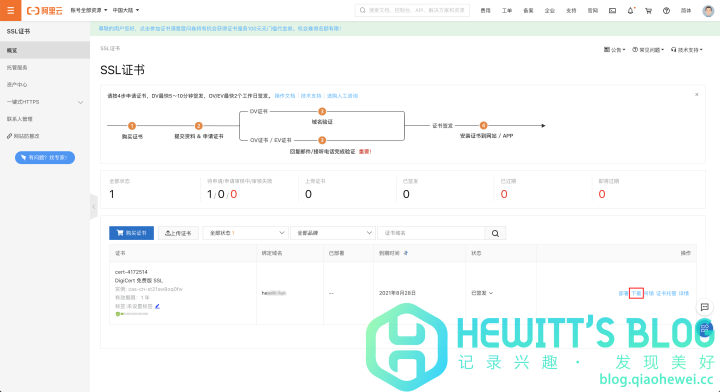Viewport: 720px width, 392px height.
Task: Focus the 证书域名 search field
Action: (x=431, y=233)
